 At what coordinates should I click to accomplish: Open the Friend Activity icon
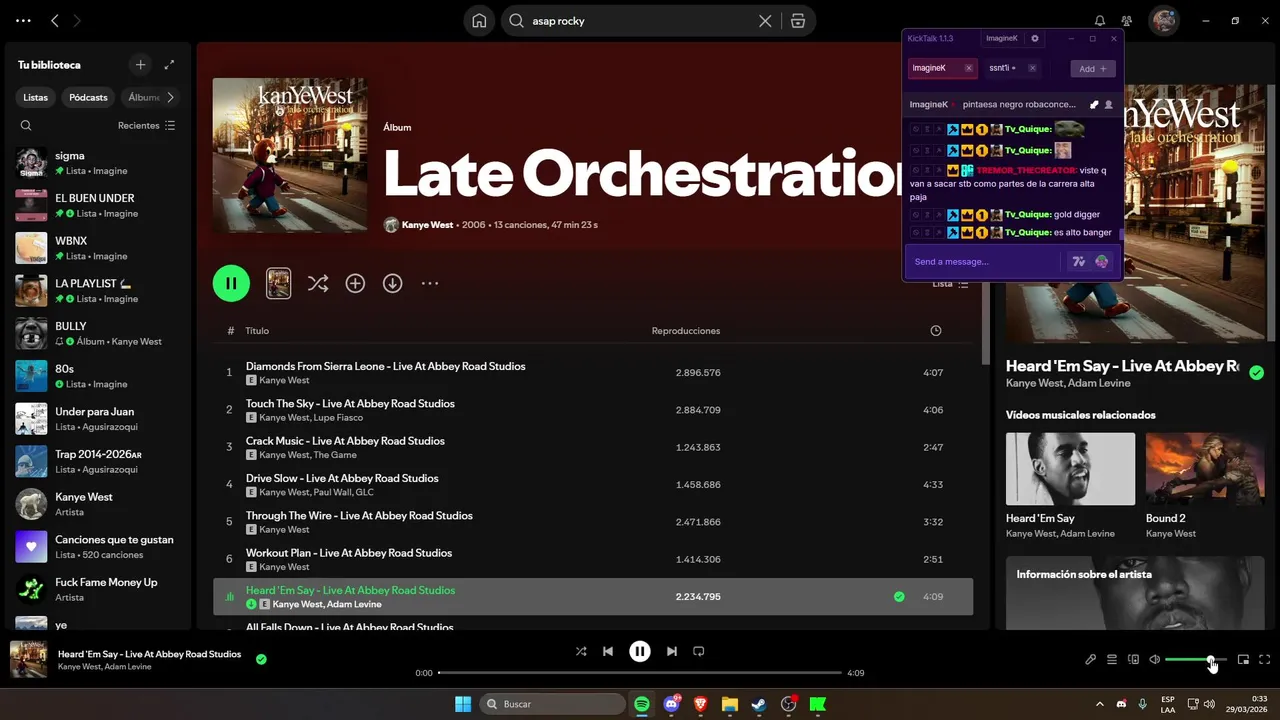point(1127,21)
